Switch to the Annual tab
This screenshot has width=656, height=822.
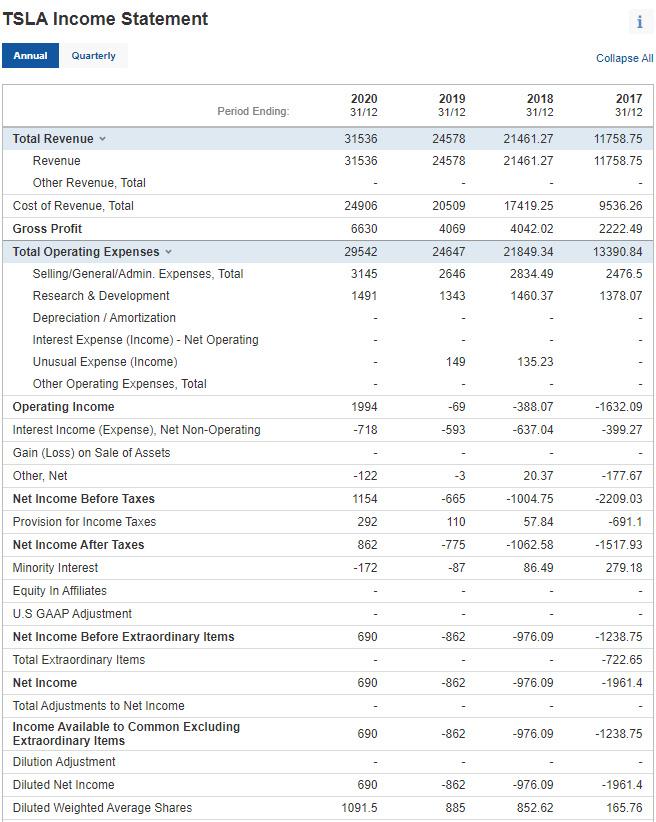coord(30,56)
